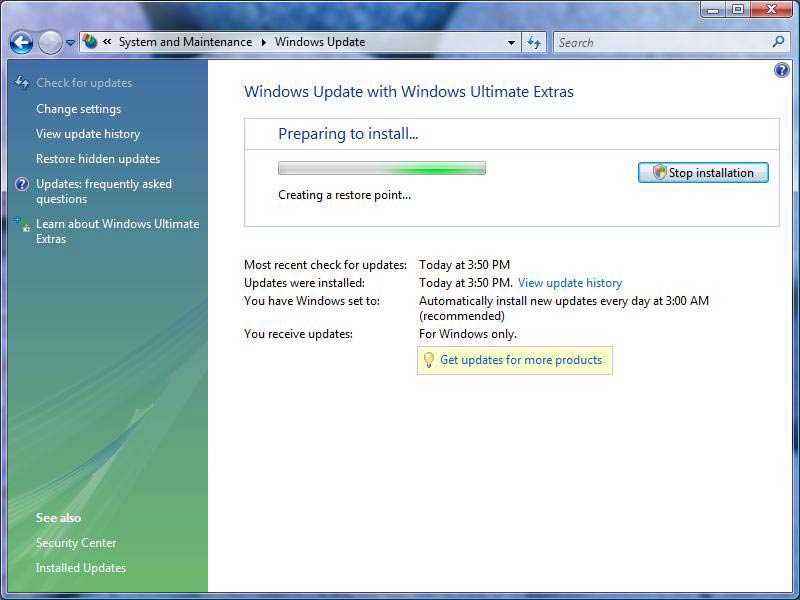
Task: Click 'Windows Update with Windows Ultimate Extras' title
Action: (409, 92)
